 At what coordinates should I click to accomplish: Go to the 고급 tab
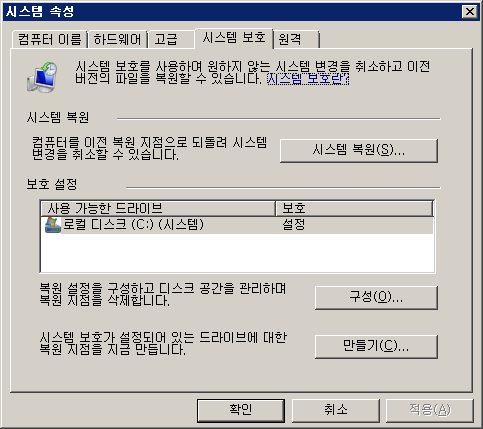pyautogui.click(x=171, y=40)
